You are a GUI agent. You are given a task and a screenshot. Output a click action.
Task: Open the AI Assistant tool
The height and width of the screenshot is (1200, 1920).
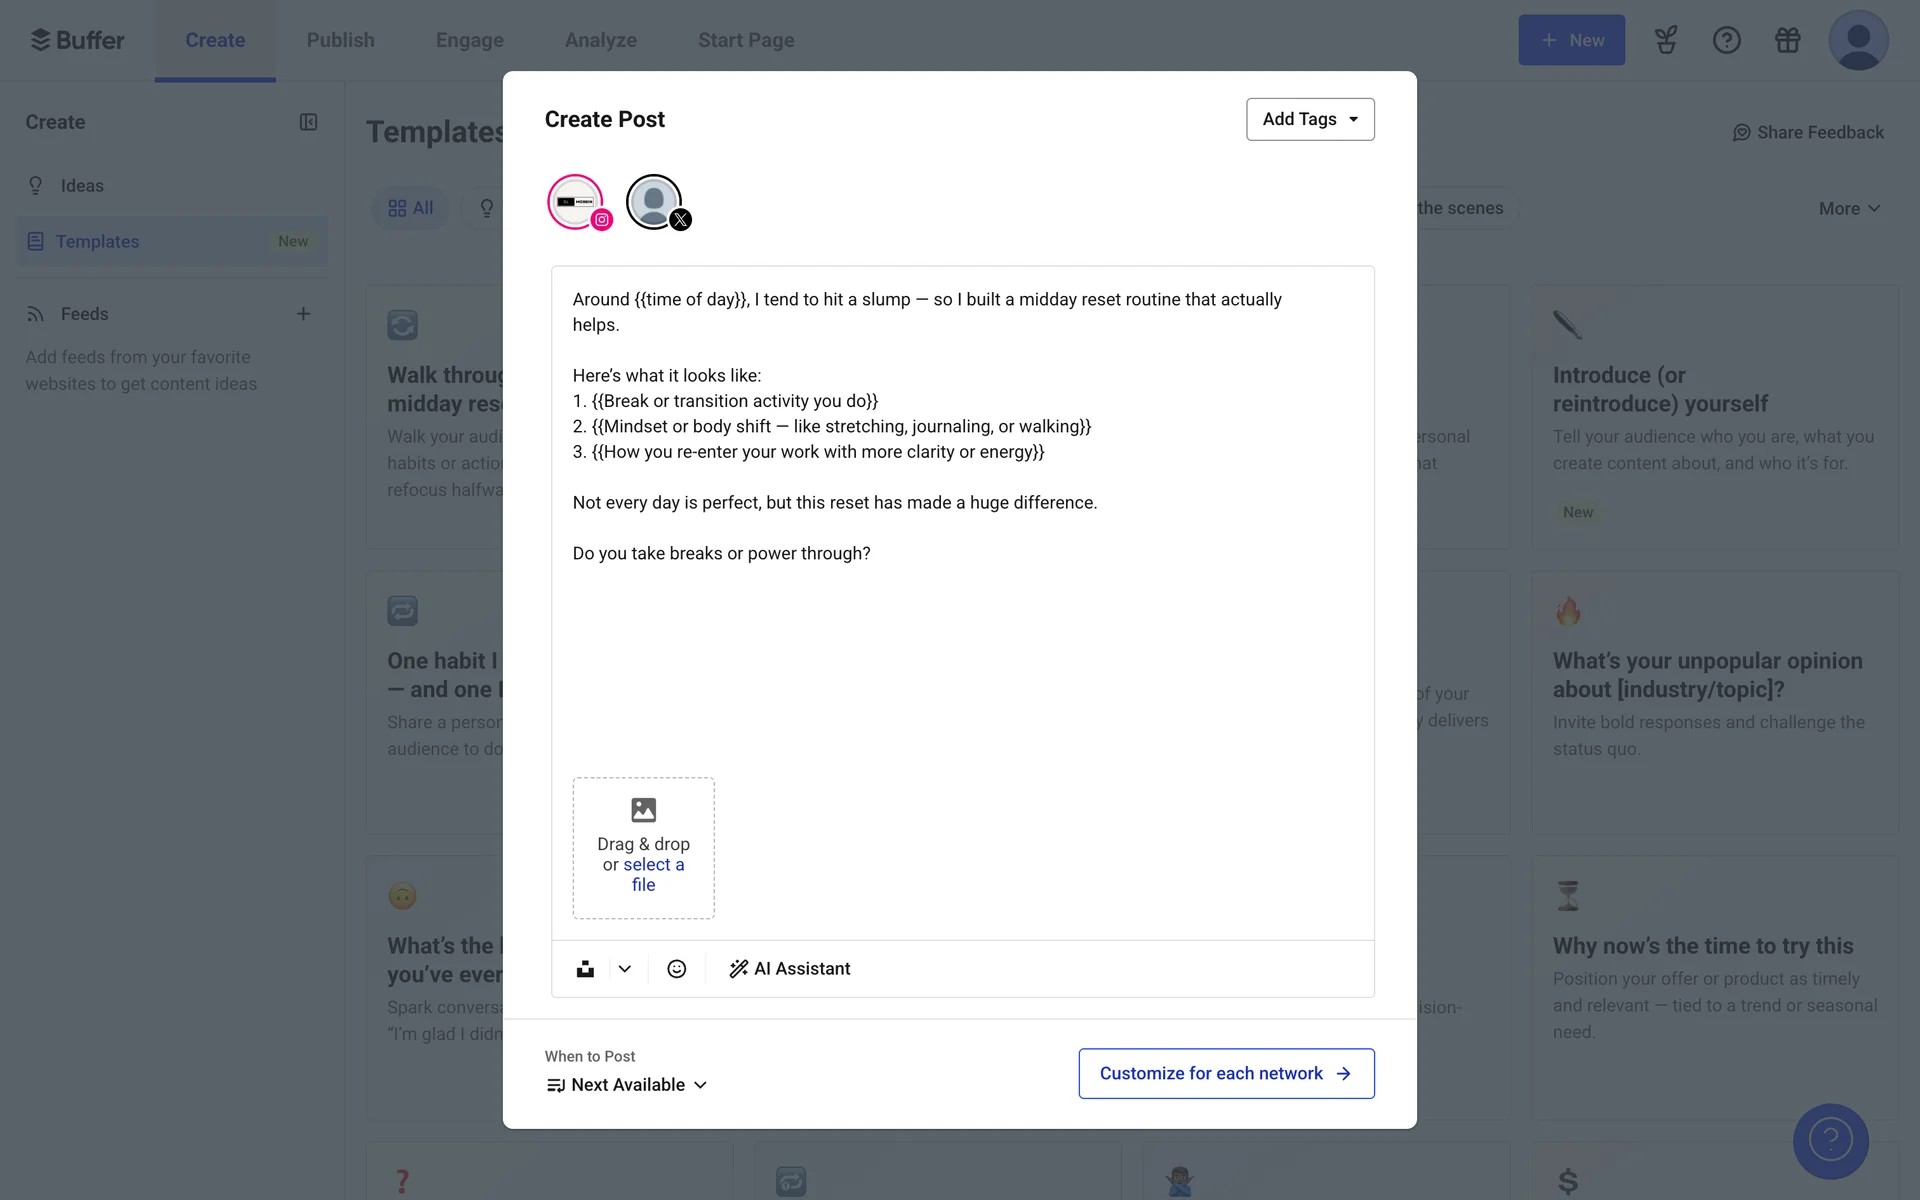(x=790, y=969)
